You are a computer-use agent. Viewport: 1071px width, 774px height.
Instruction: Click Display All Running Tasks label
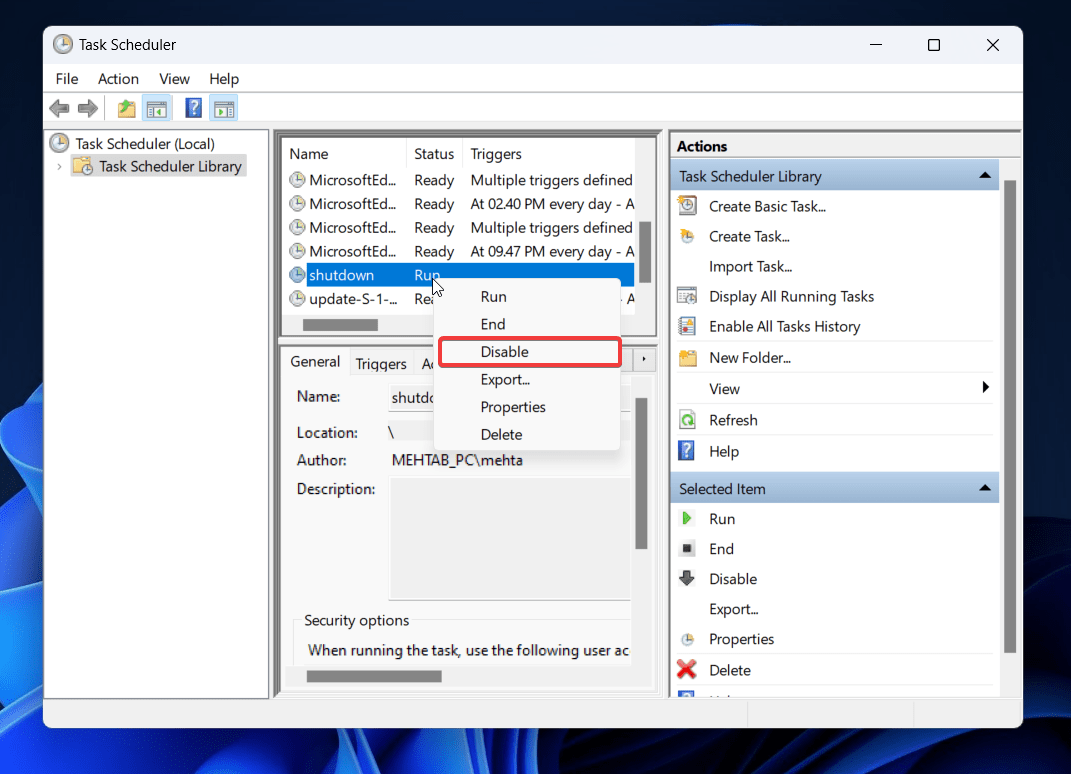click(x=791, y=296)
